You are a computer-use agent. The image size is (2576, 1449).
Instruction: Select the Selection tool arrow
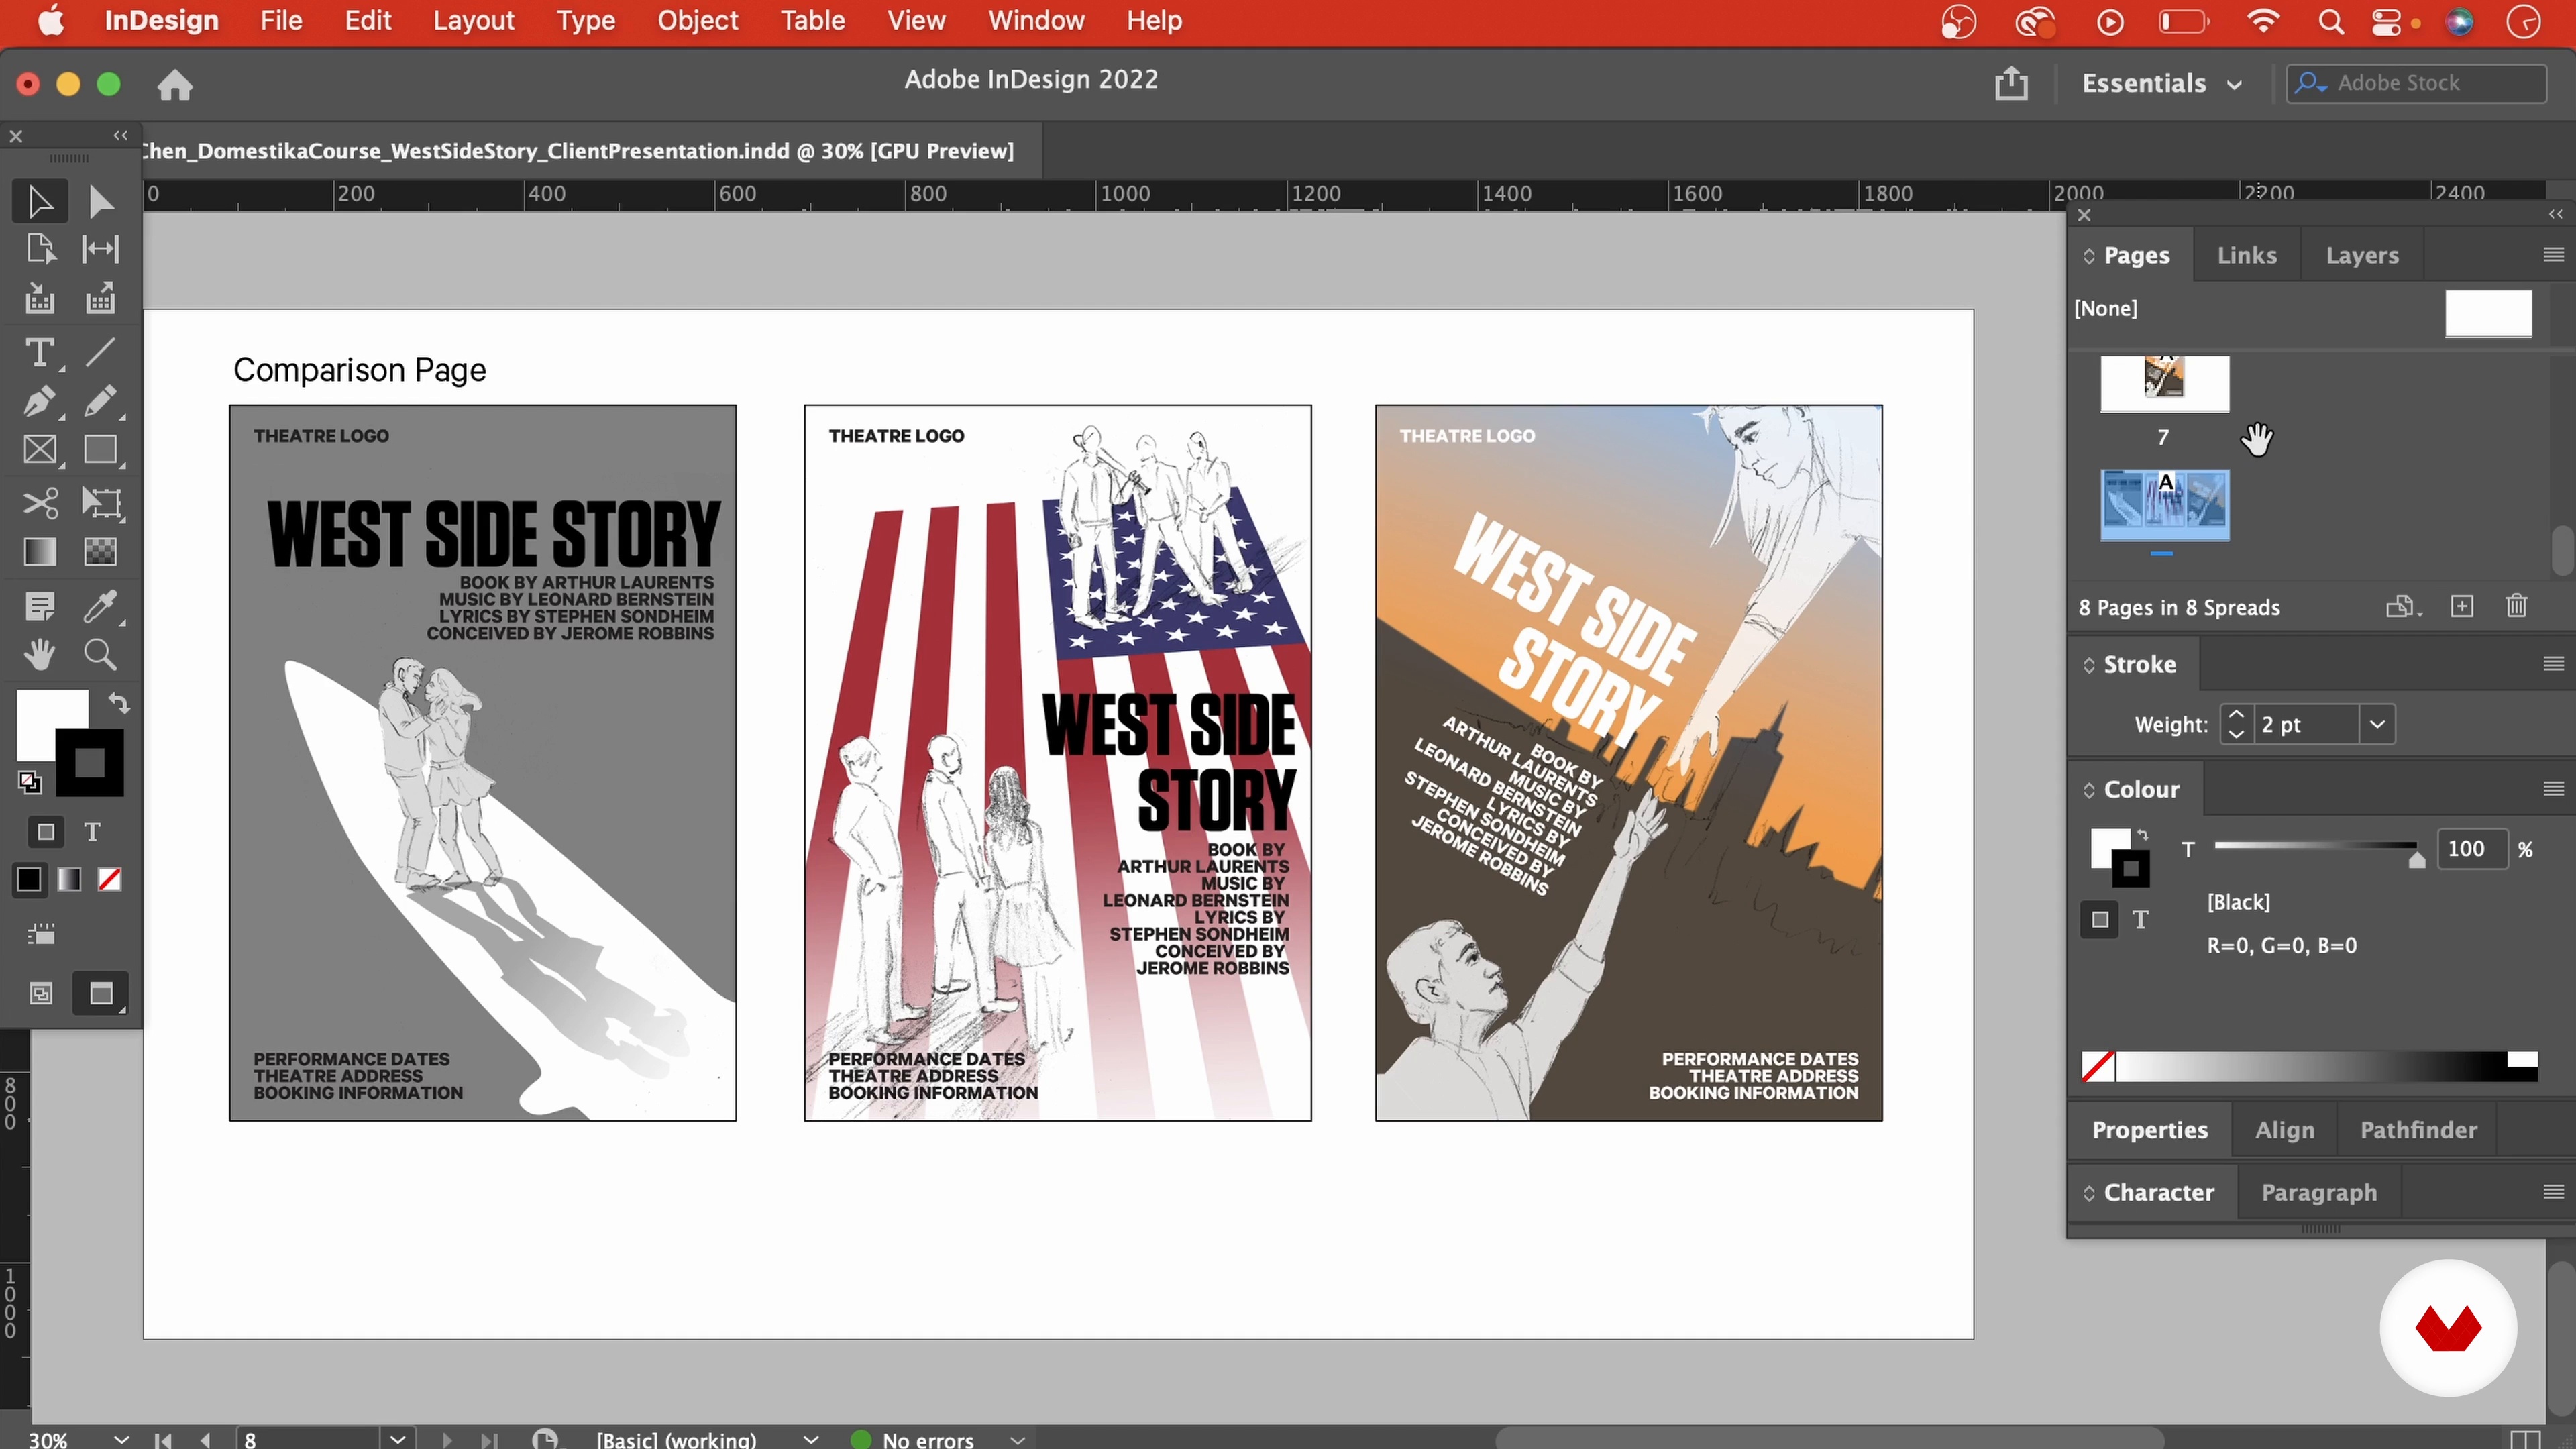pyautogui.click(x=40, y=202)
